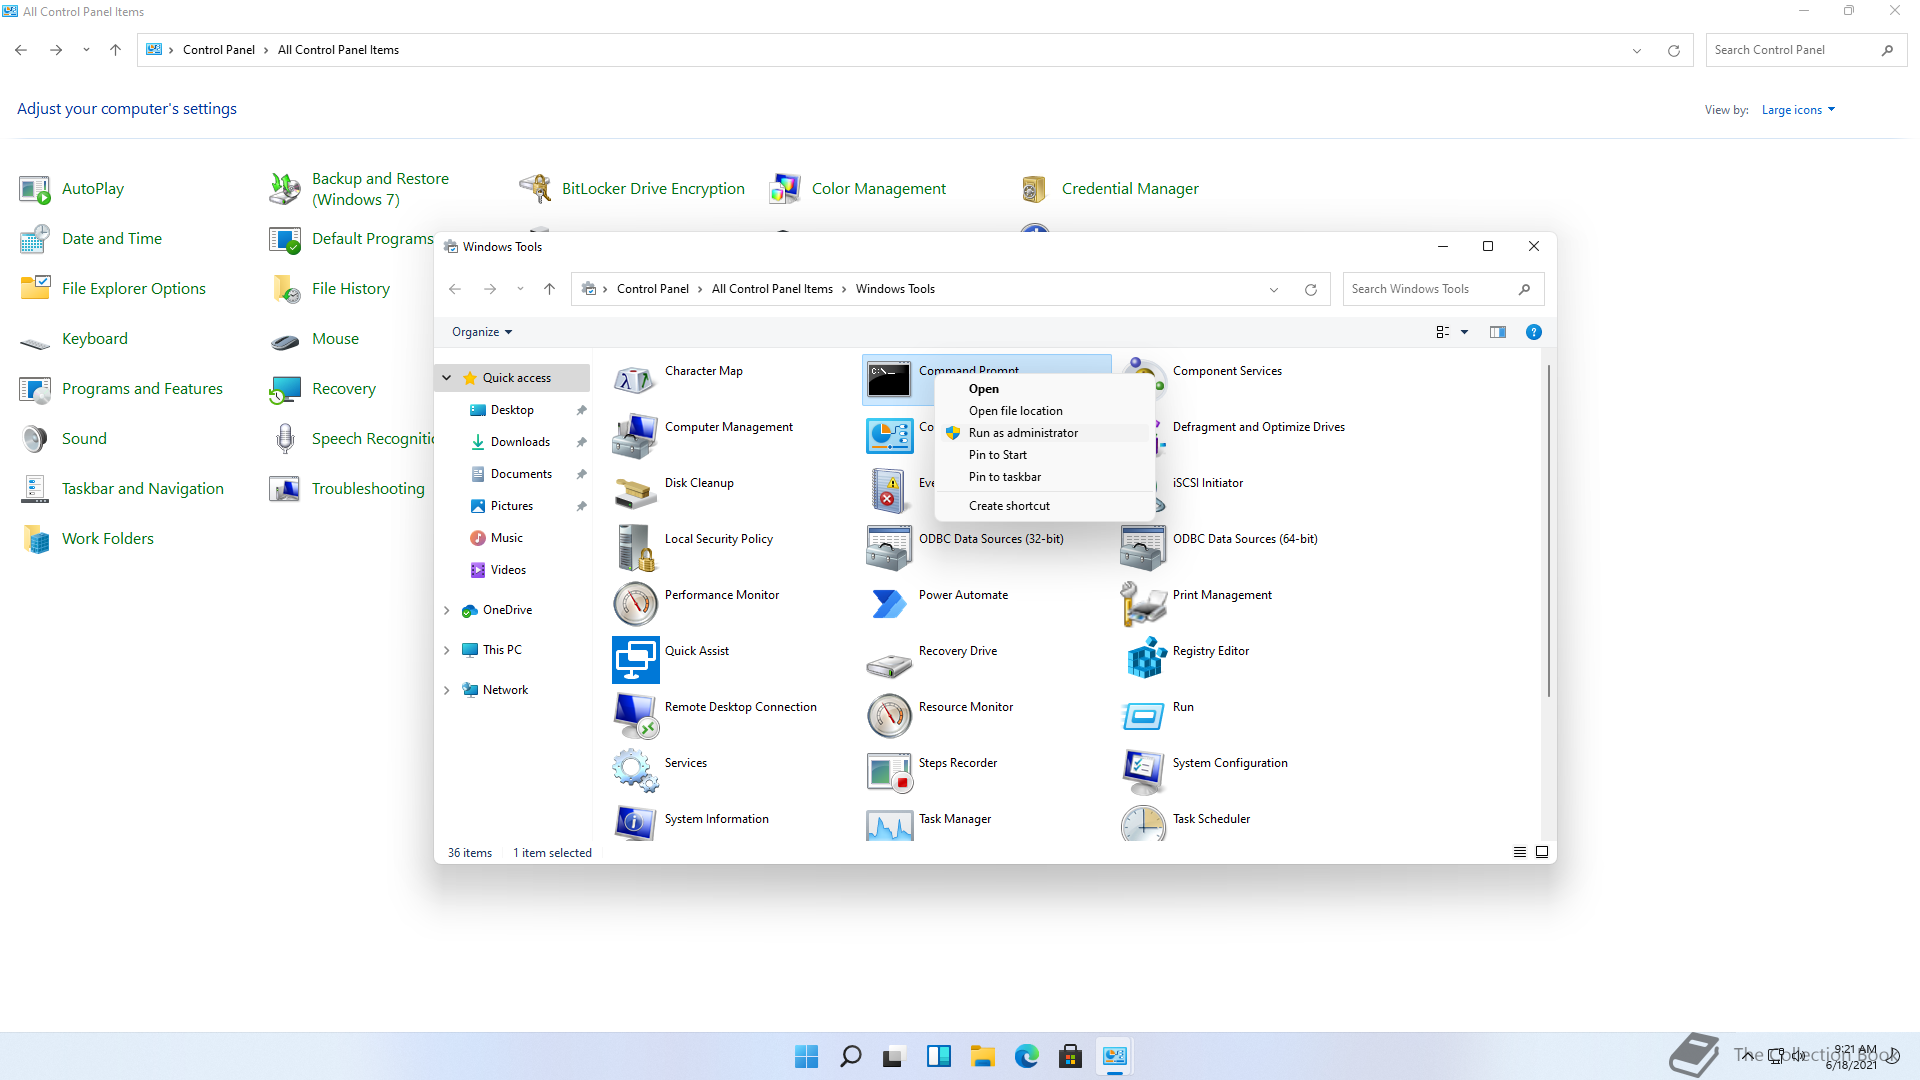The height and width of the screenshot is (1080, 1920).
Task: Select the Command Prompt icon
Action: [889, 380]
